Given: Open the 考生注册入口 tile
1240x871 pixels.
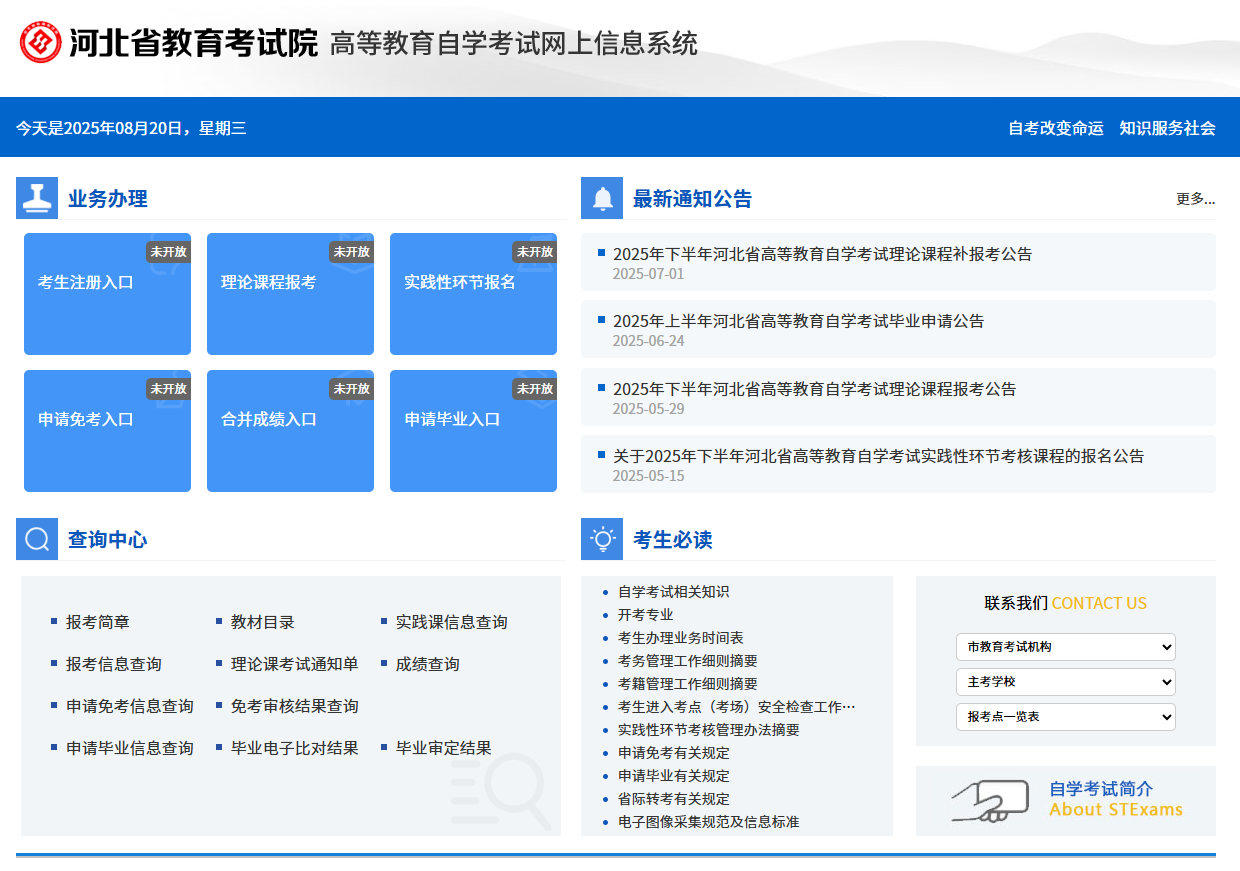Looking at the screenshot, I should (x=107, y=294).
